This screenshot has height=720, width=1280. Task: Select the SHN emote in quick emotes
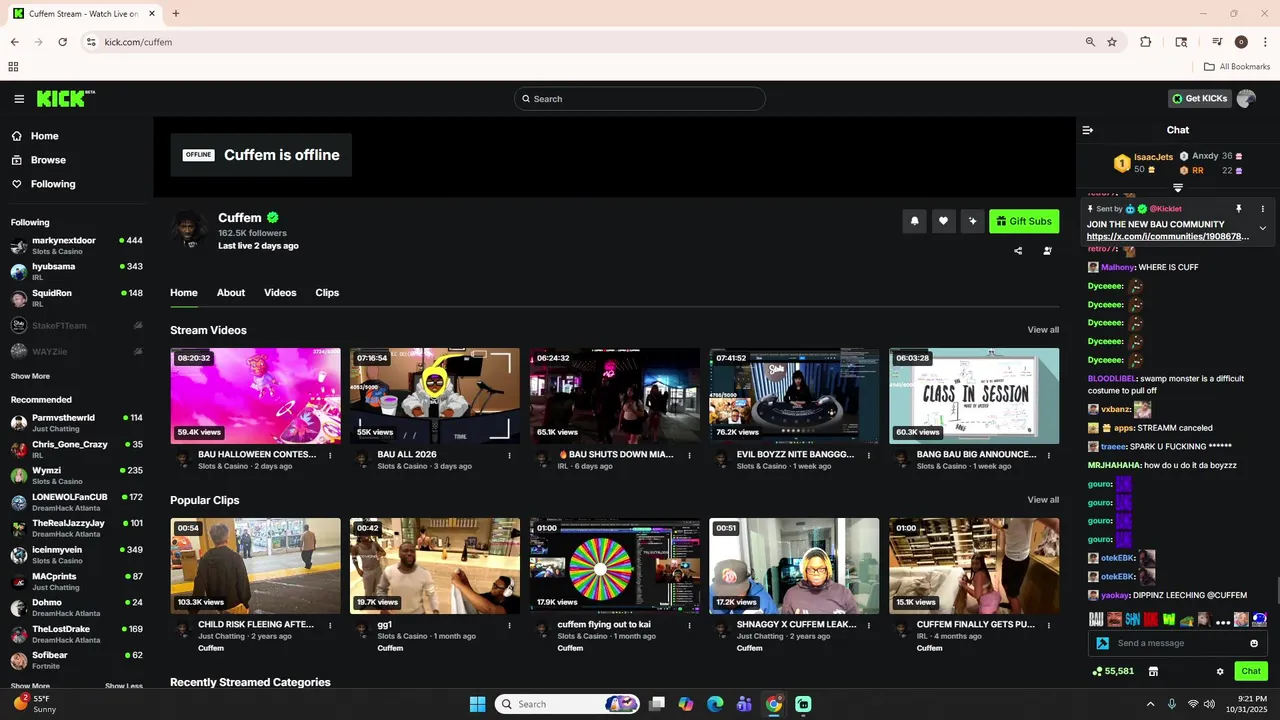tap(1132, 620)
